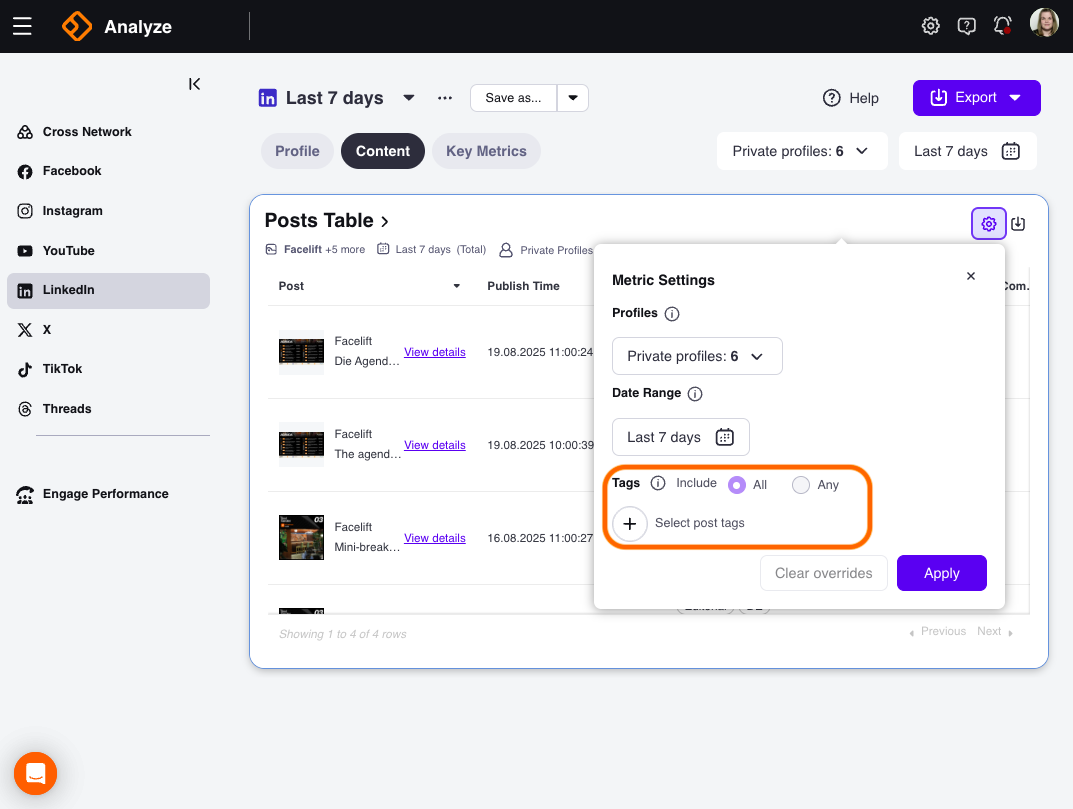The width and height of the screenshot is (1073, 809).
Task: Click the Clear overrides button
Action: [x=823, y=573]
